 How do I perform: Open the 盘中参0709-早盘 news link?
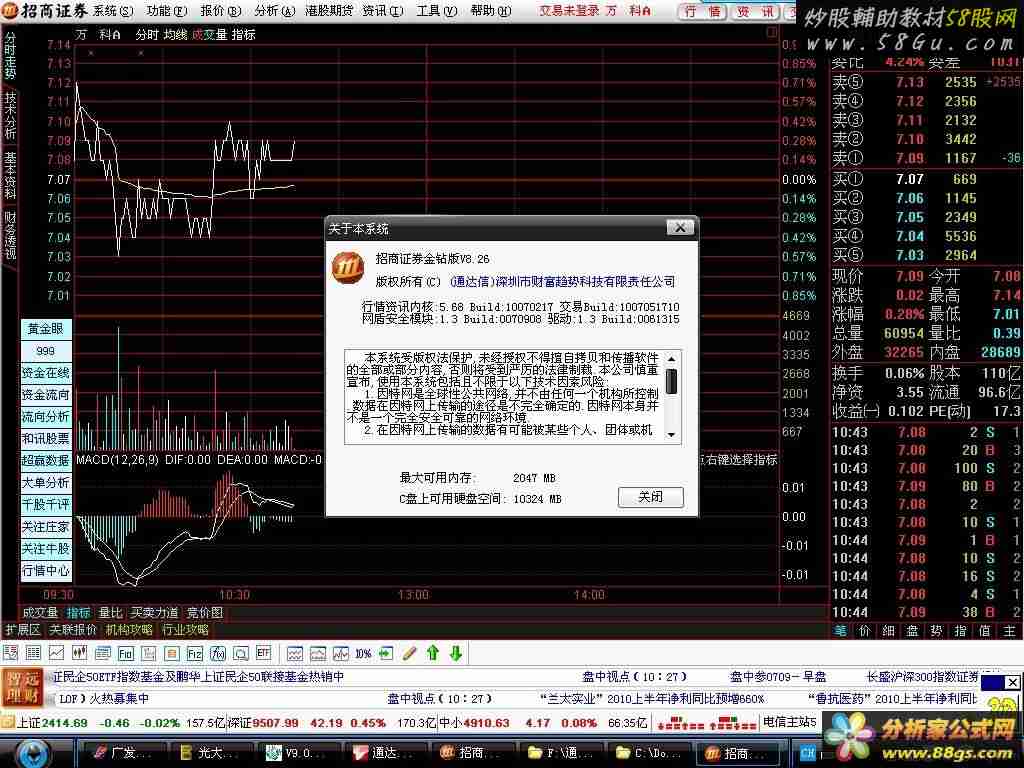click(x=778, y=677)
